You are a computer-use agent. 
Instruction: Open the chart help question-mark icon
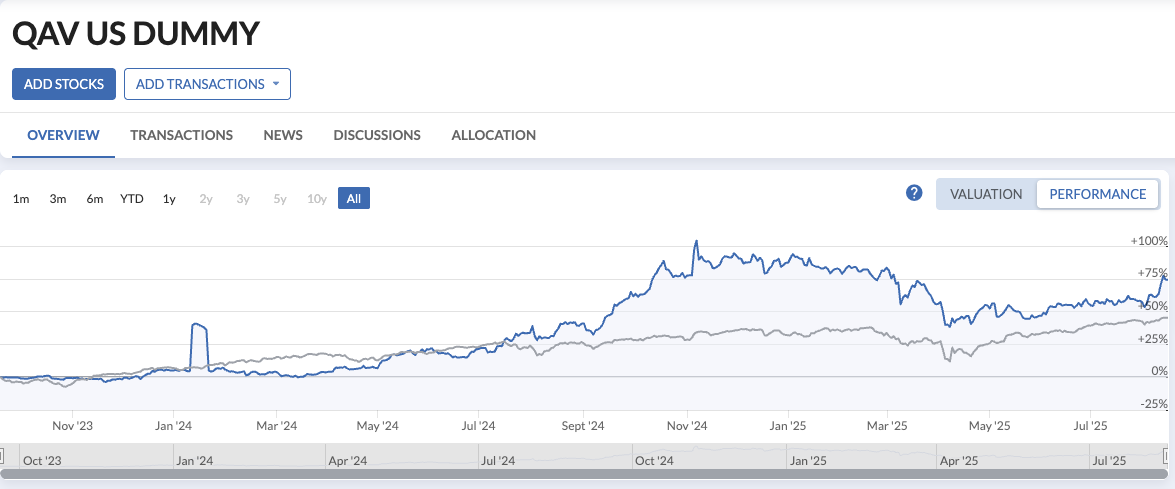913,193
